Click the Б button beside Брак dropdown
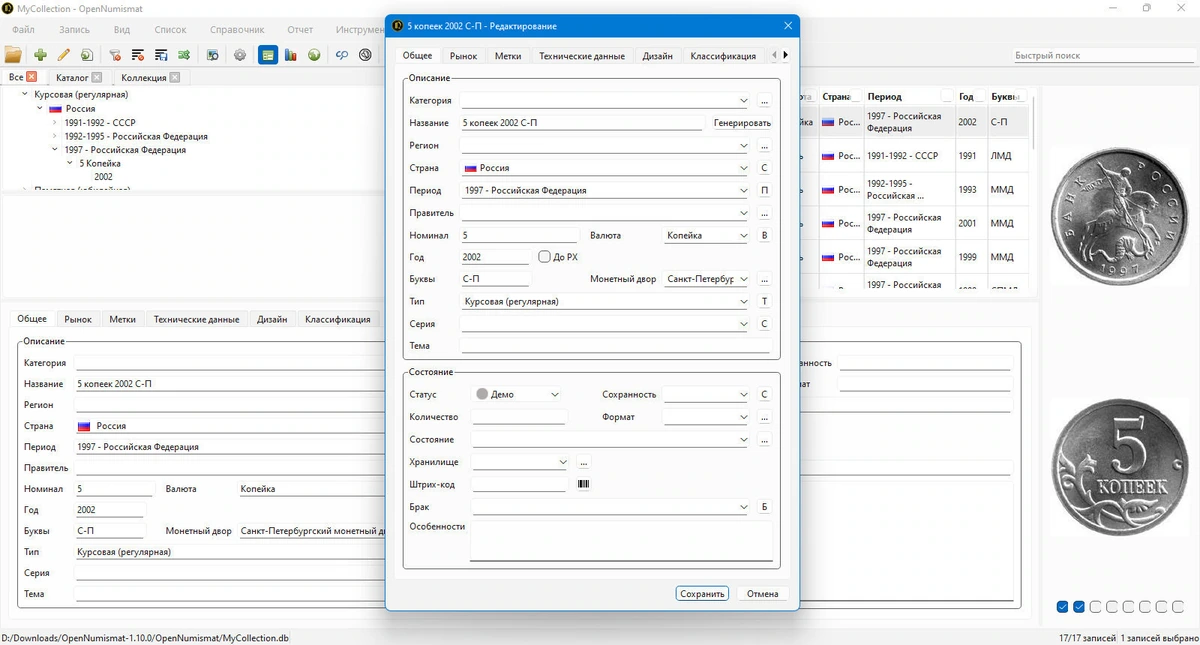This screenshot has width=1200, height=645. (x=764, y=507)
